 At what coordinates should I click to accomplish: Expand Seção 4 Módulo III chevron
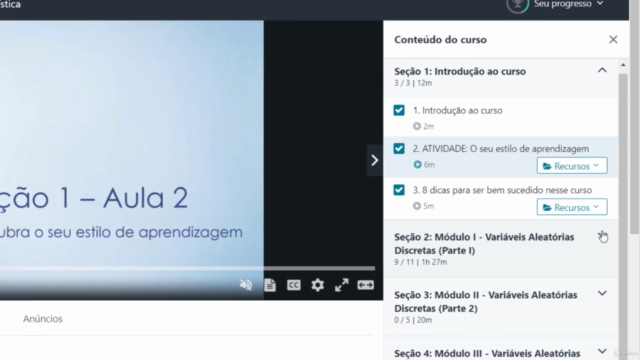tap(602, 351)
